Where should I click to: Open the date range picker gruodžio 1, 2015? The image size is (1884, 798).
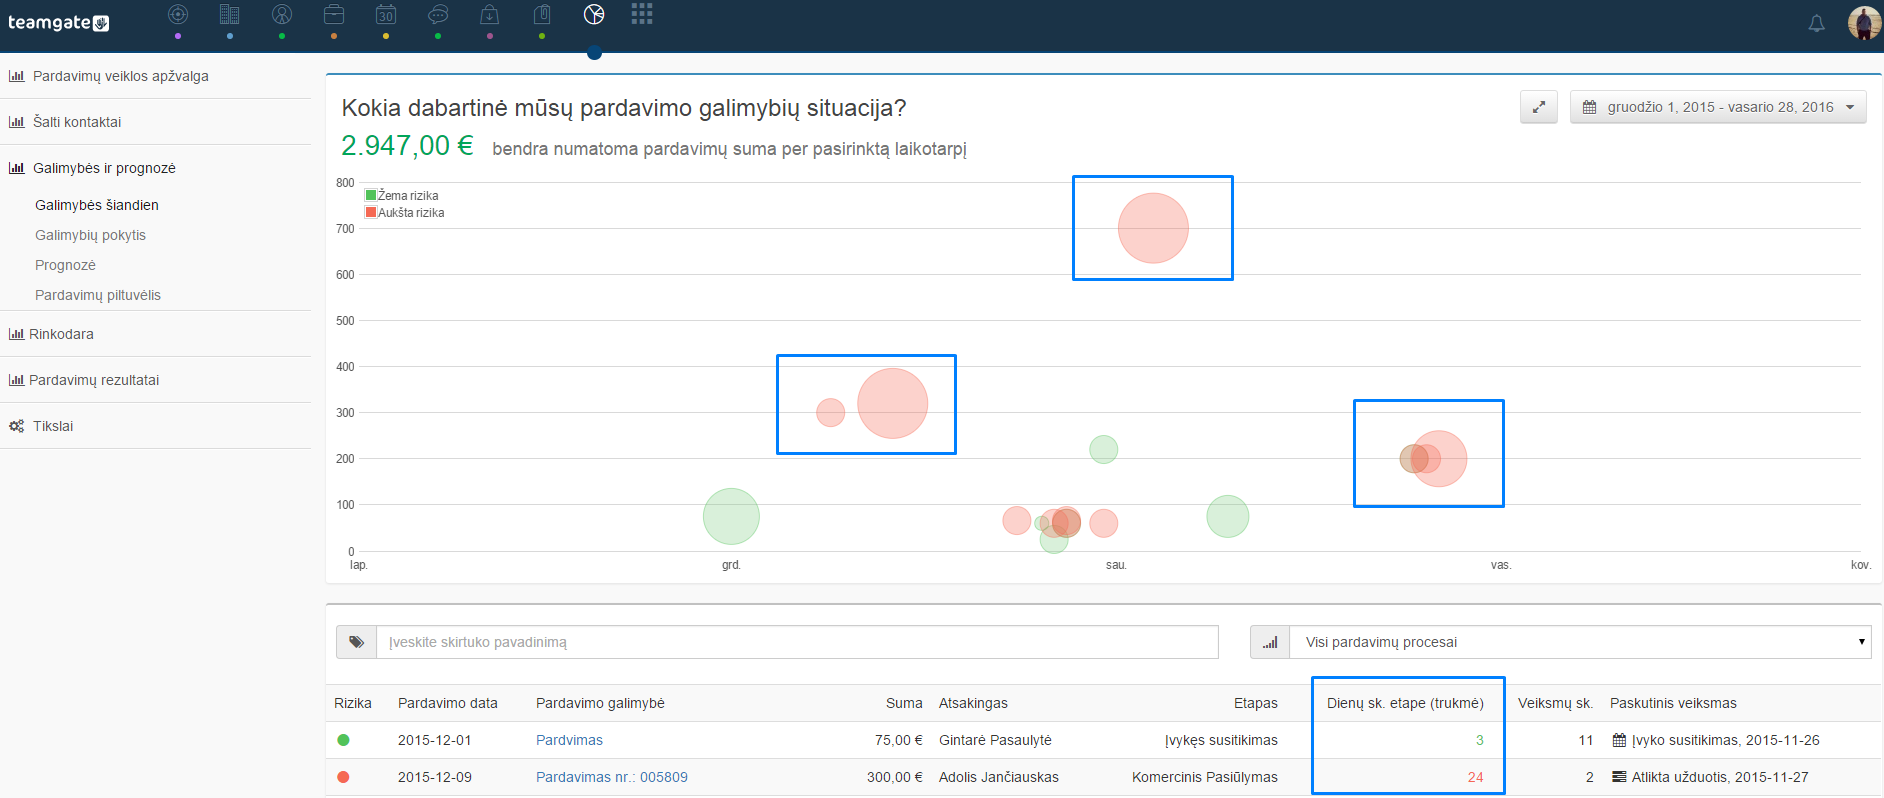tap(1718, 107)
